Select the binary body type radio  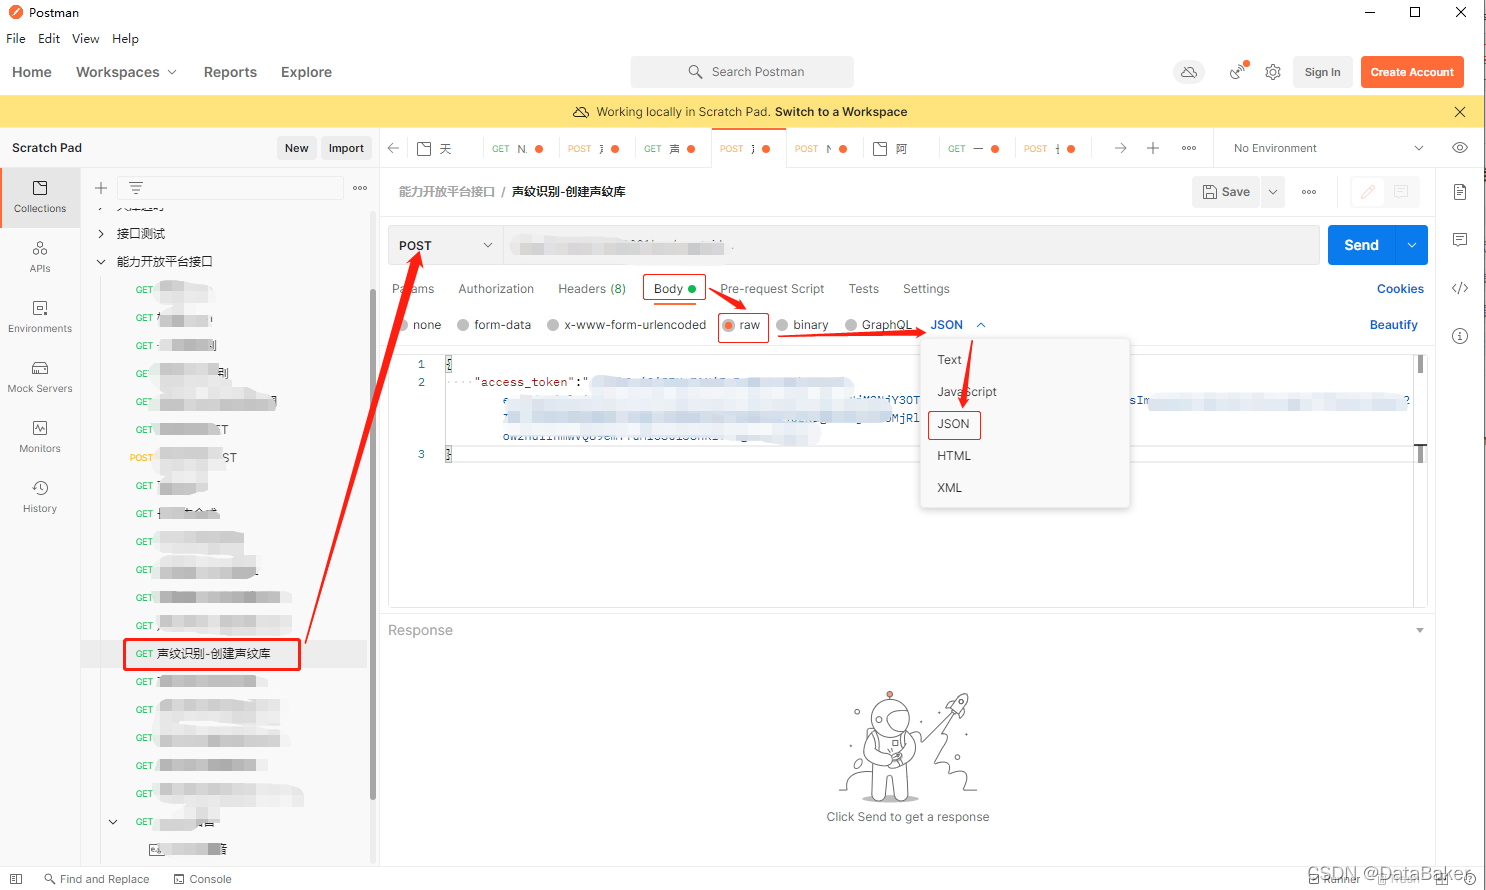point(782,325)
